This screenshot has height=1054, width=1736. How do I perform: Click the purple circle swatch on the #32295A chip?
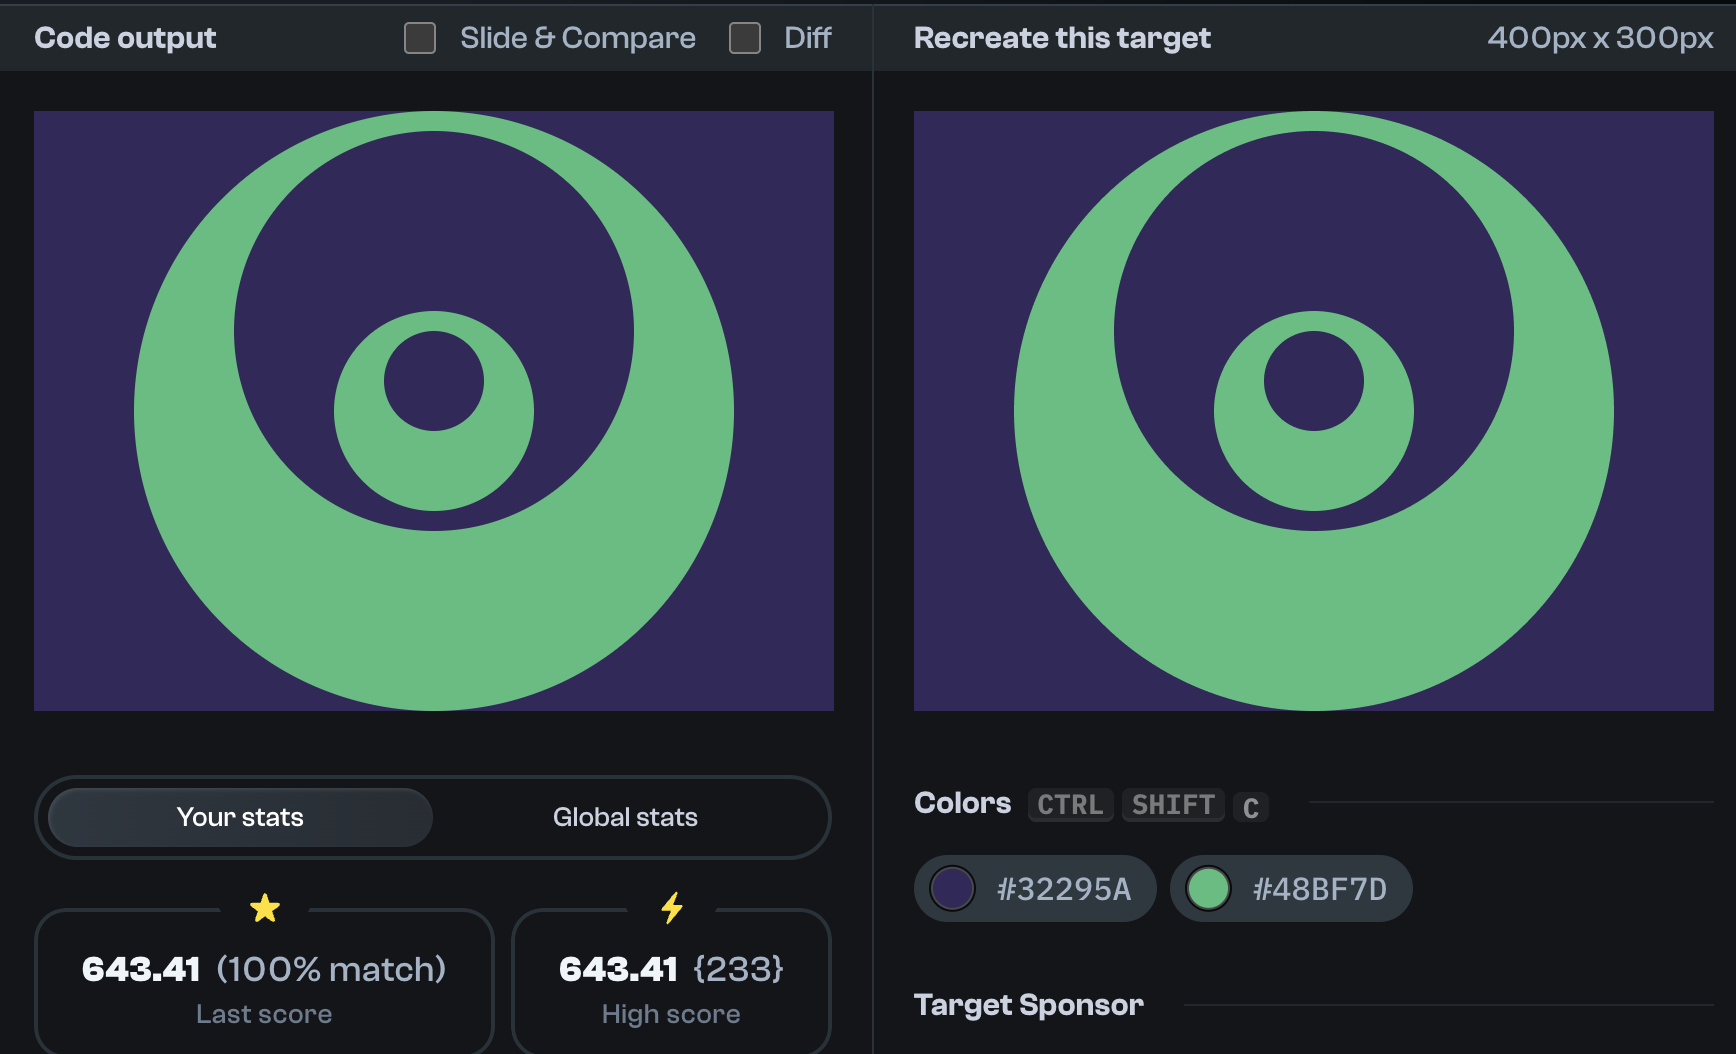952,888
